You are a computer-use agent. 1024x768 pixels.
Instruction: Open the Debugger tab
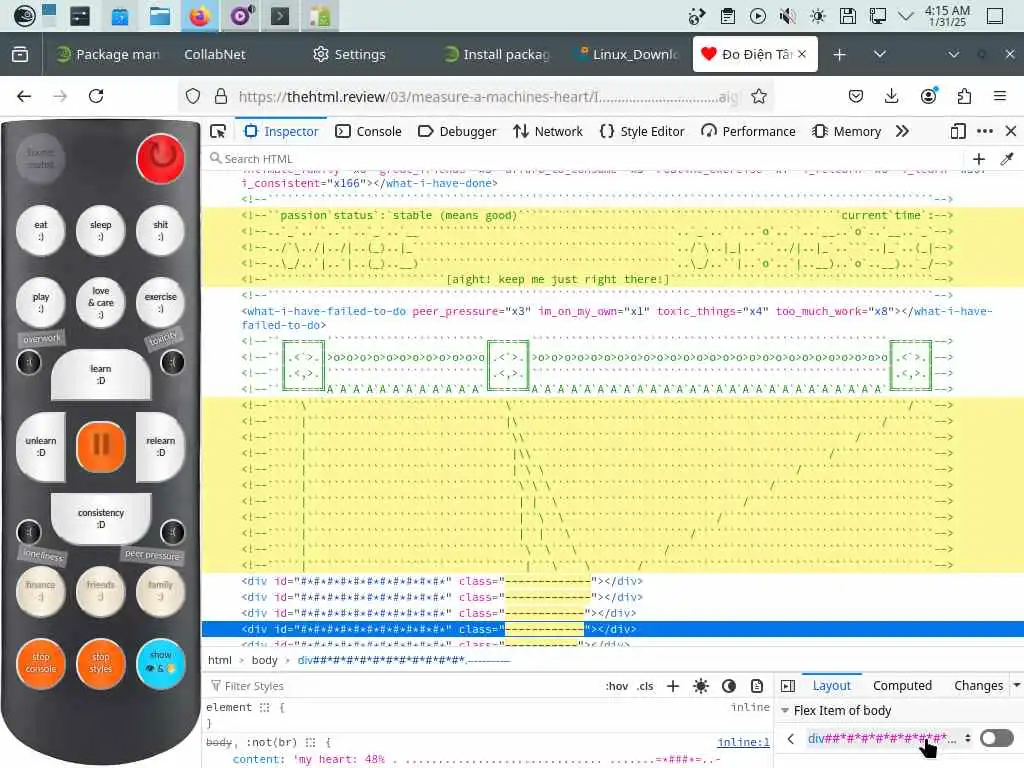coord(457,131)
